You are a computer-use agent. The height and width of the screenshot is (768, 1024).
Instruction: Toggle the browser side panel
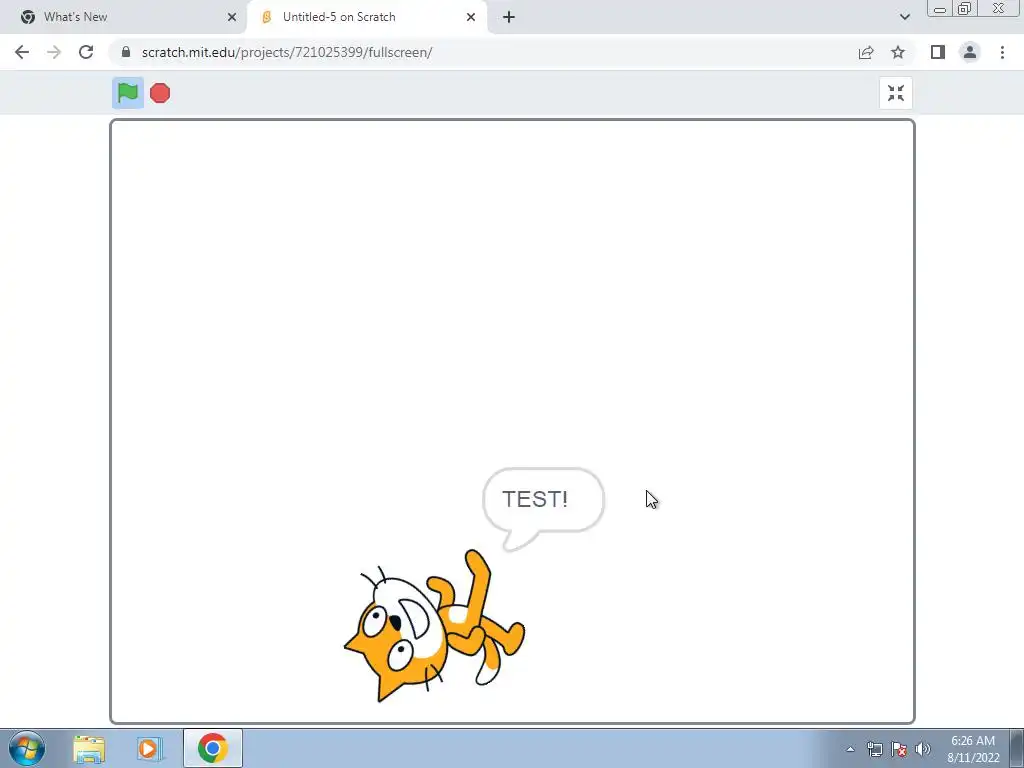coord(938,52)
